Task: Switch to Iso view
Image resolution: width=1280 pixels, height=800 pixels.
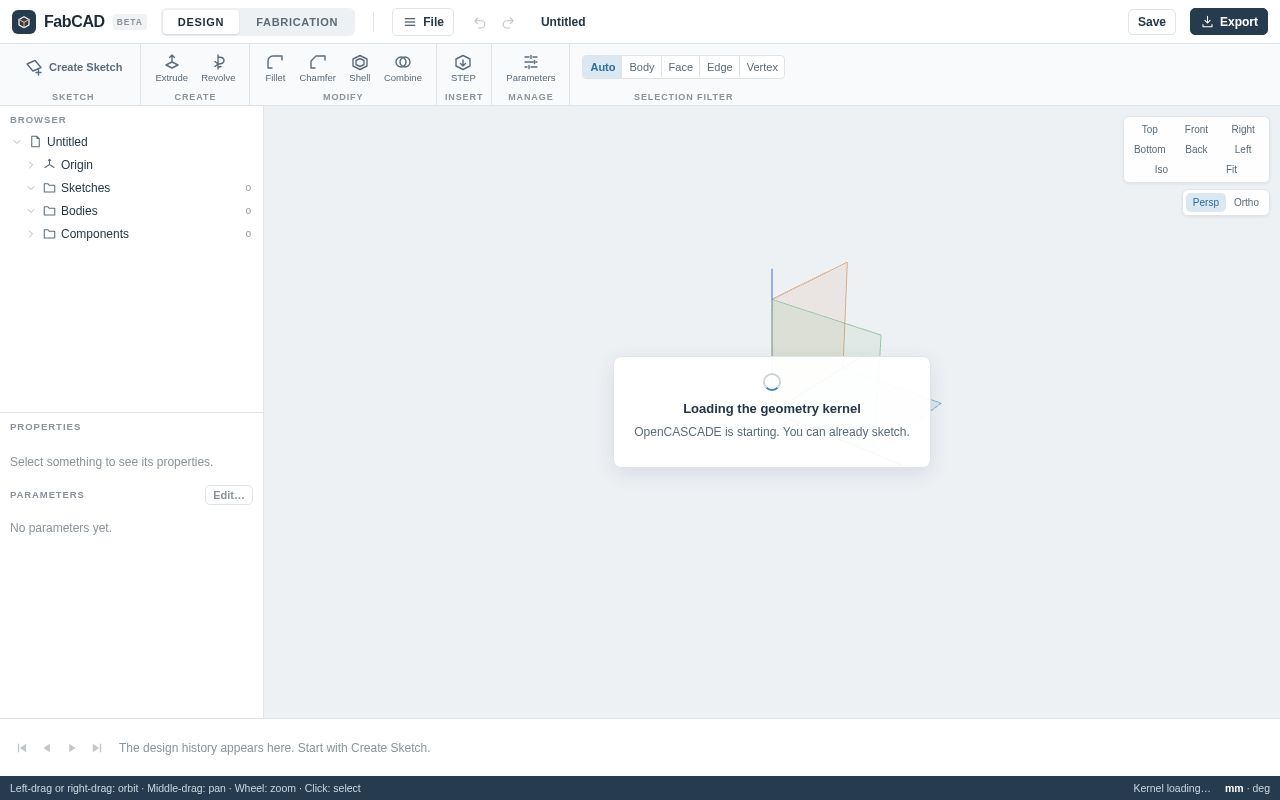Action: (1161, 169)
